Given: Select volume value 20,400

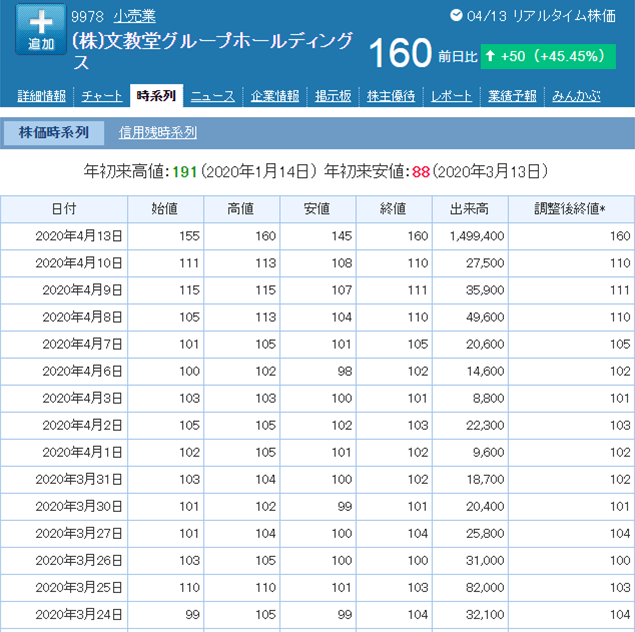Looking at the screenshot, I should point(485,506).
